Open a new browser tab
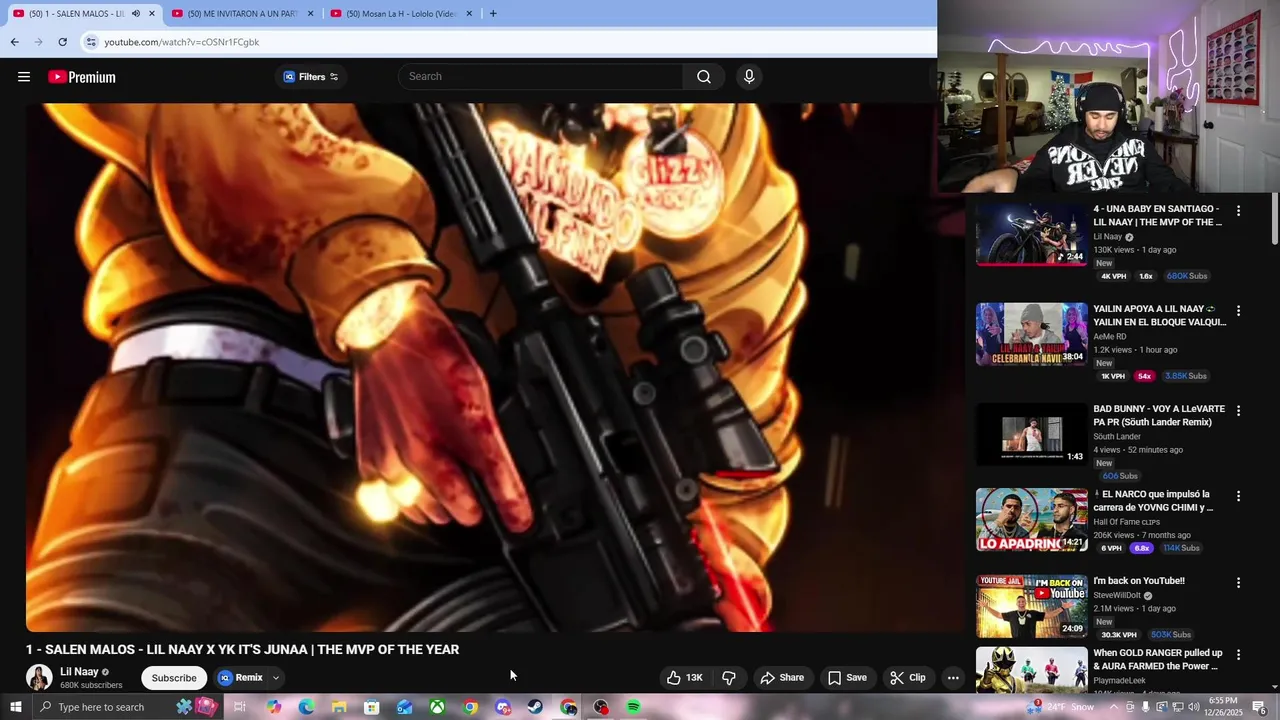 click(493, 14)
